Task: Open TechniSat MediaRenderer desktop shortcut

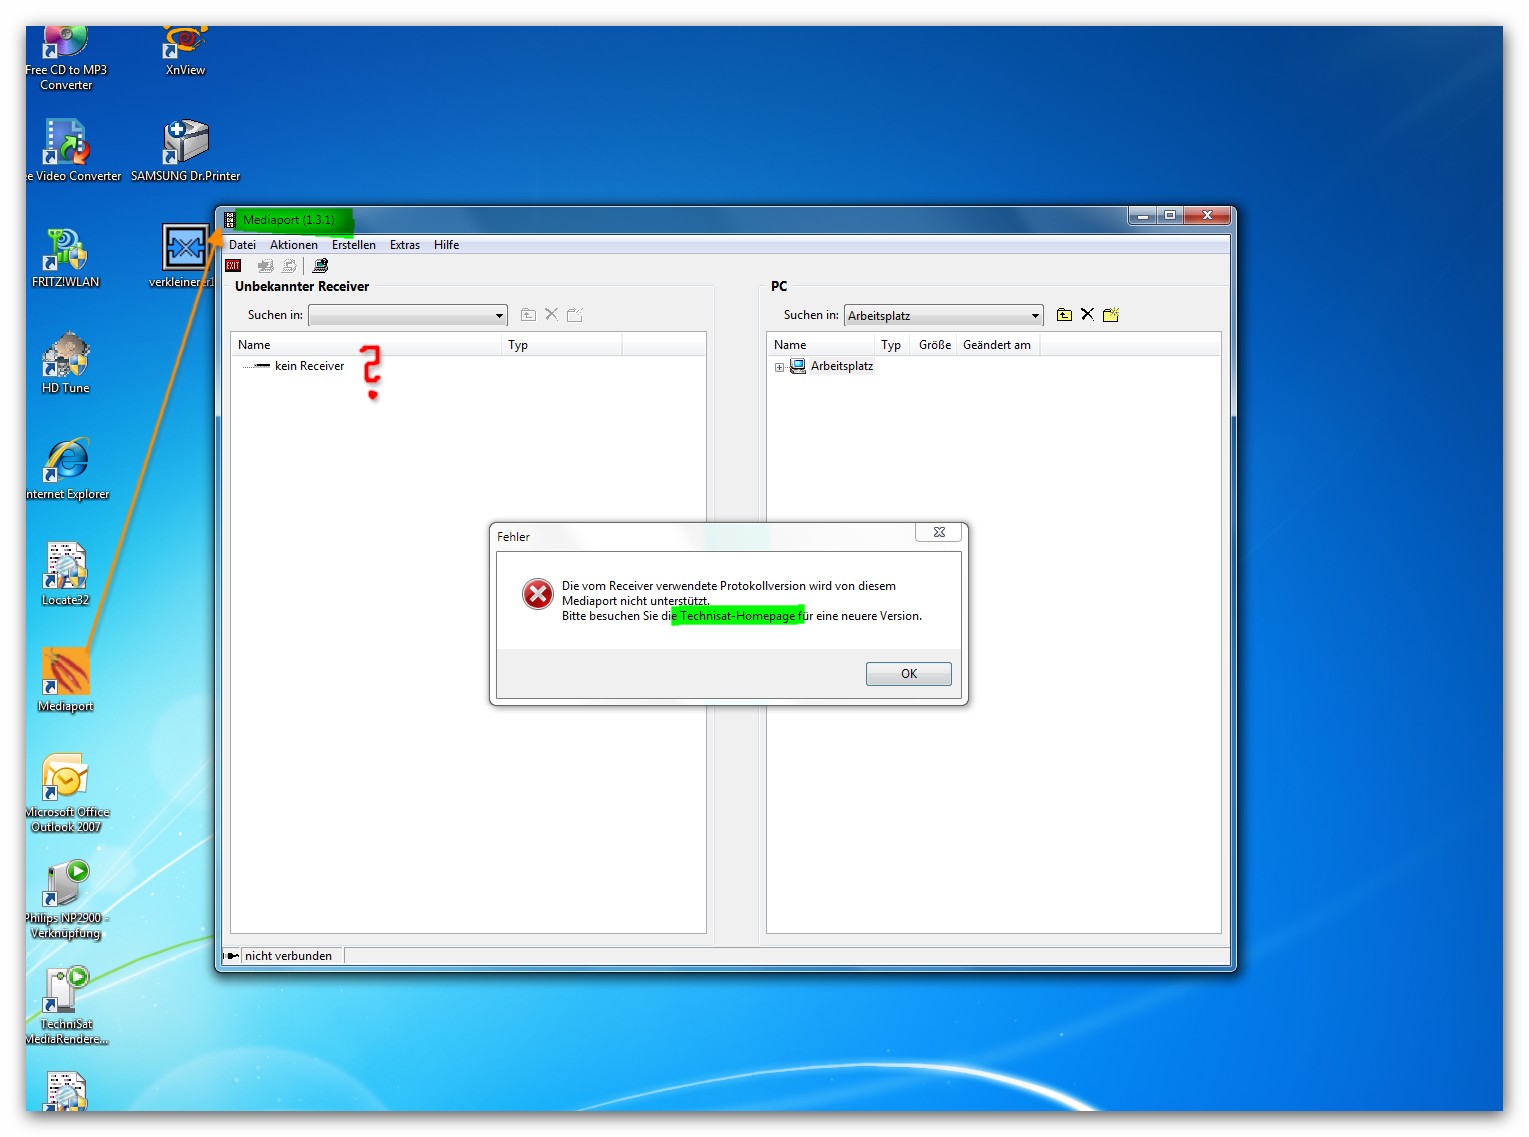Action: tap(66, 1005)
